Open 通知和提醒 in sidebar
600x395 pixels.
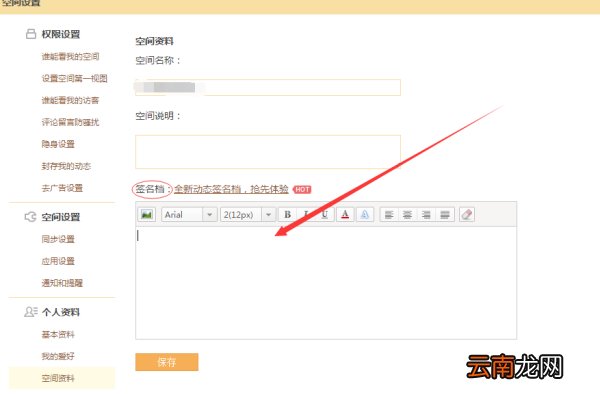tap(62, 283)
